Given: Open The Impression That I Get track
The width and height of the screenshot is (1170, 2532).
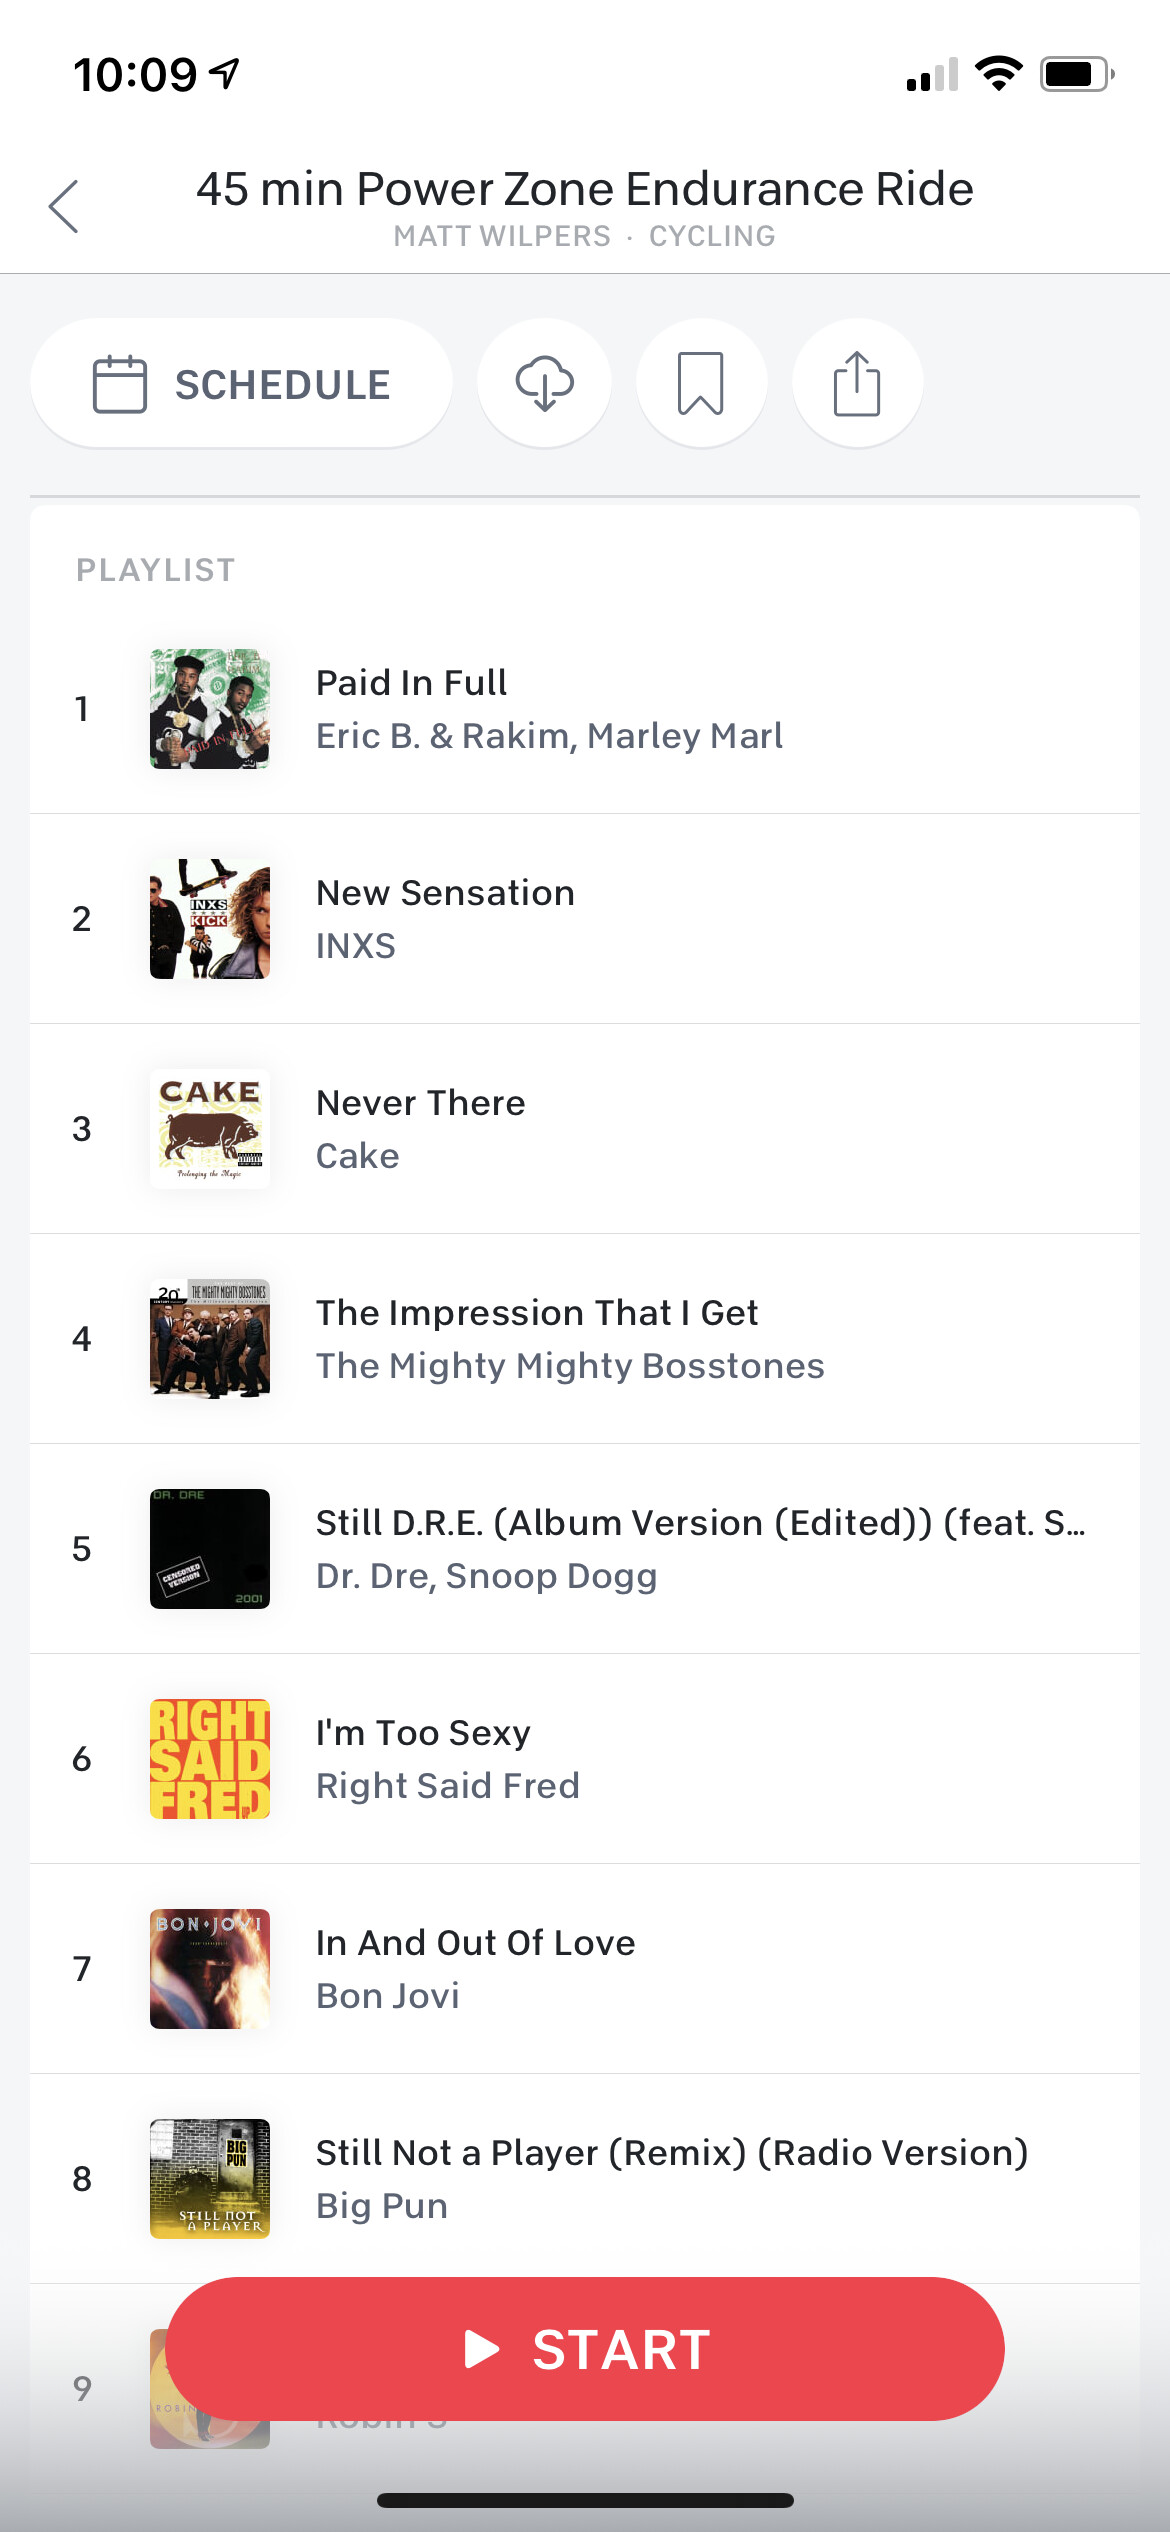Looking at the screenshot, I should (x=537, y=1313).
